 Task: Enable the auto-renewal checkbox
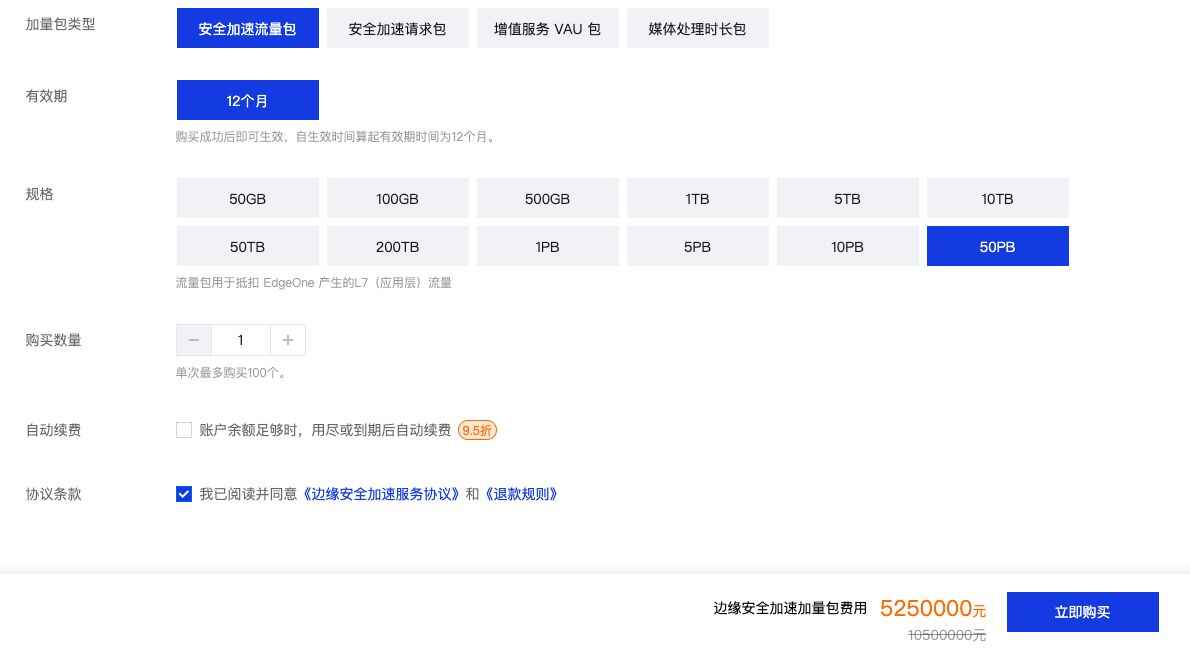[x=184, y=430]
